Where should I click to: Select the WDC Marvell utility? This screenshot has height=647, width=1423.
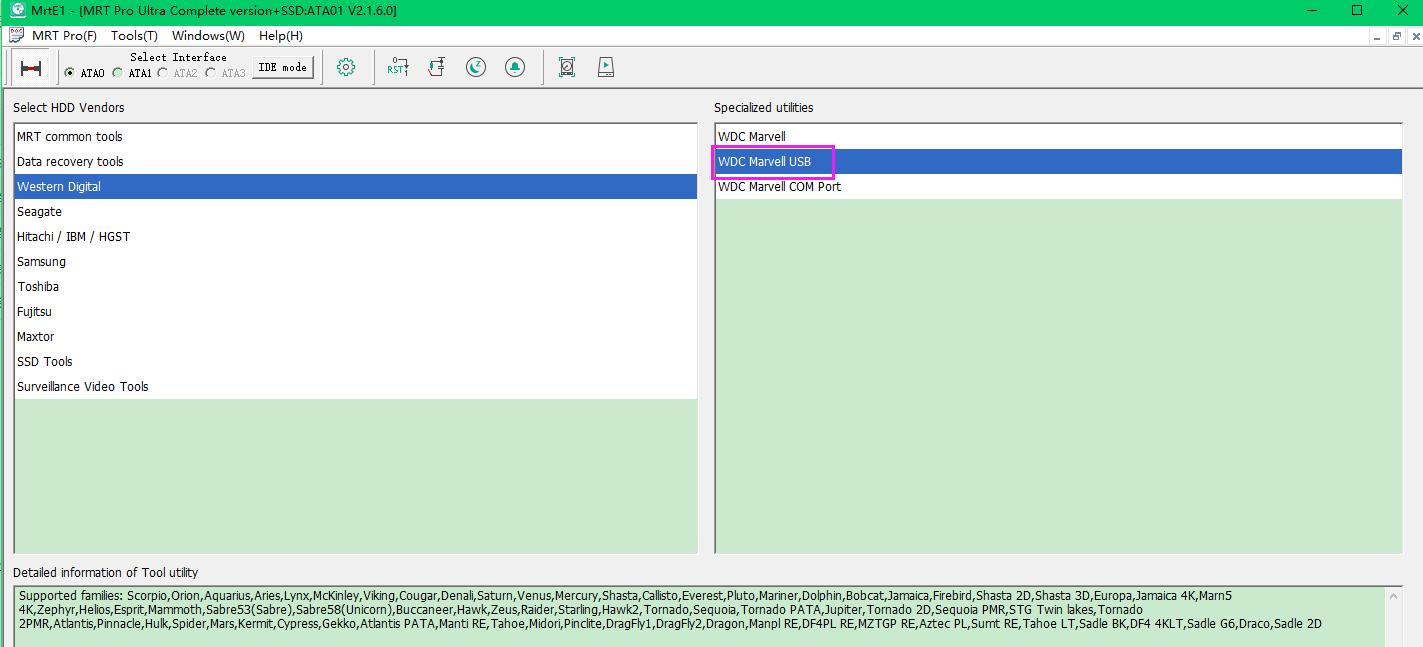pos(1059,137)
